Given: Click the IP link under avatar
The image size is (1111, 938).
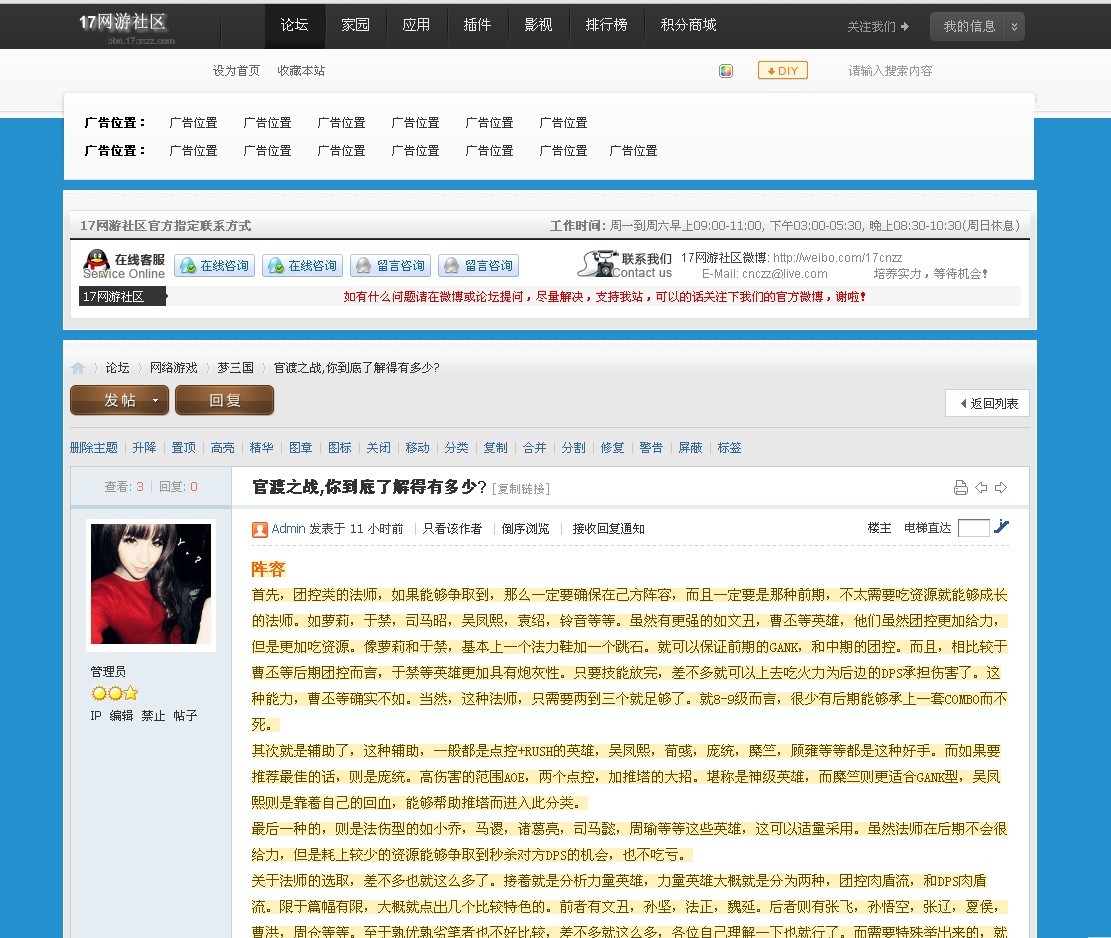Looking at the screenshot, I should (x=96, y=716).
